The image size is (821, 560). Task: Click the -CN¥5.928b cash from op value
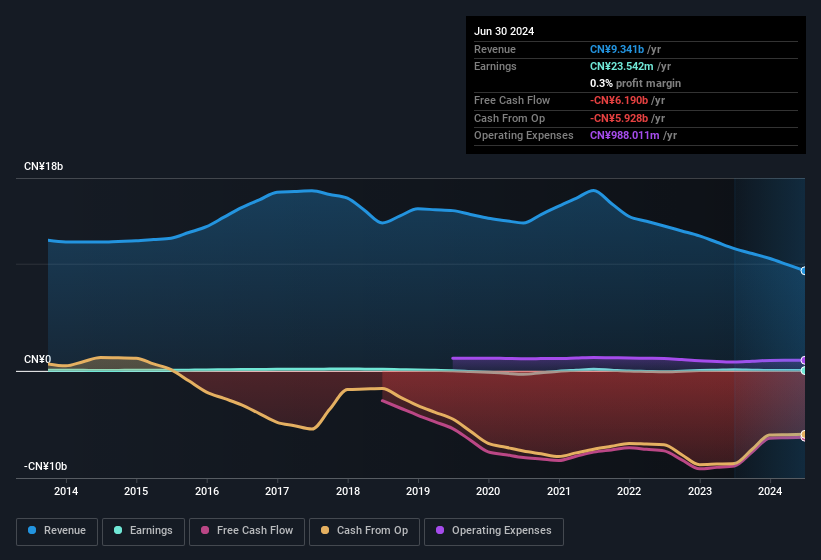[x=619, y=118]
